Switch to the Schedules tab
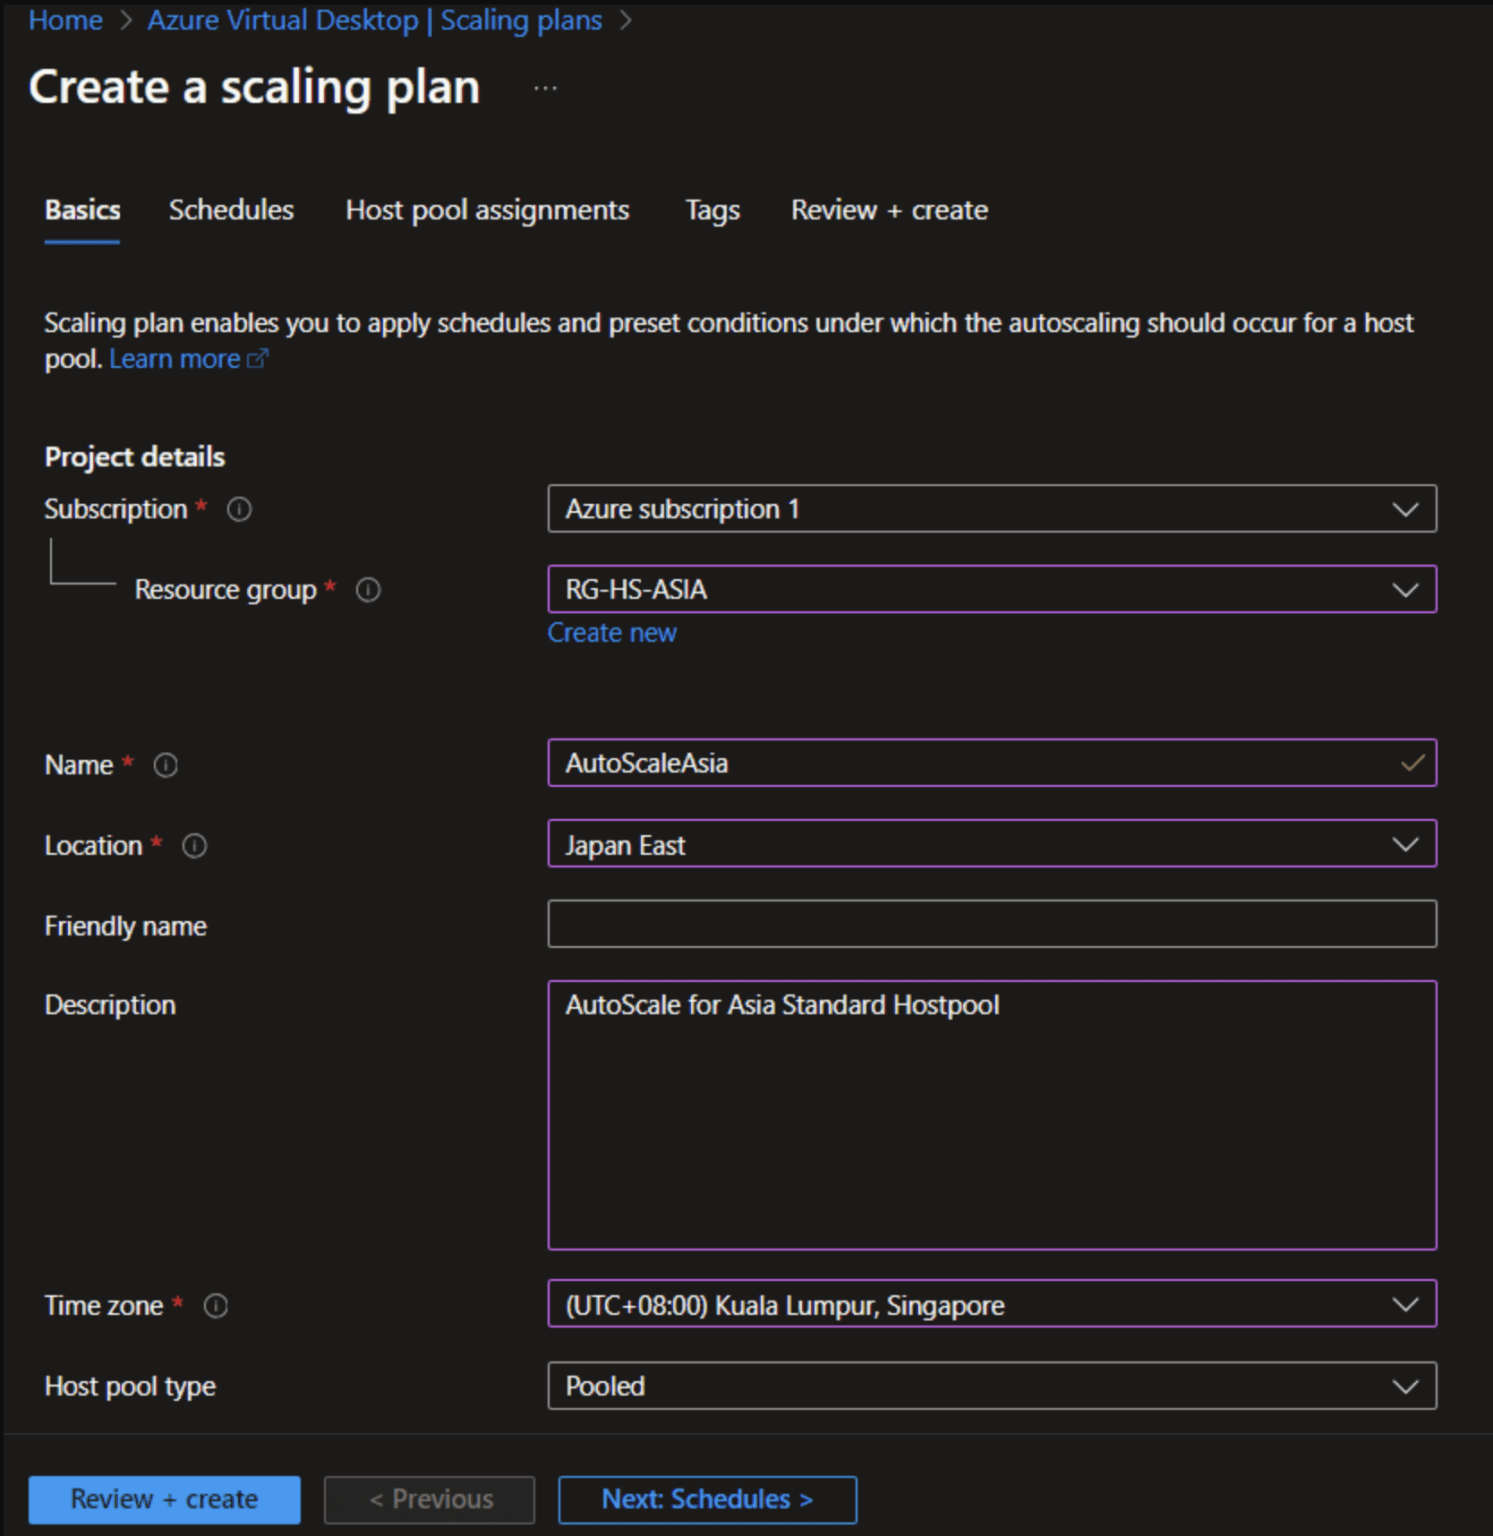The width and height of the screenshot is (1493, 1536). [x=231, y=210]
